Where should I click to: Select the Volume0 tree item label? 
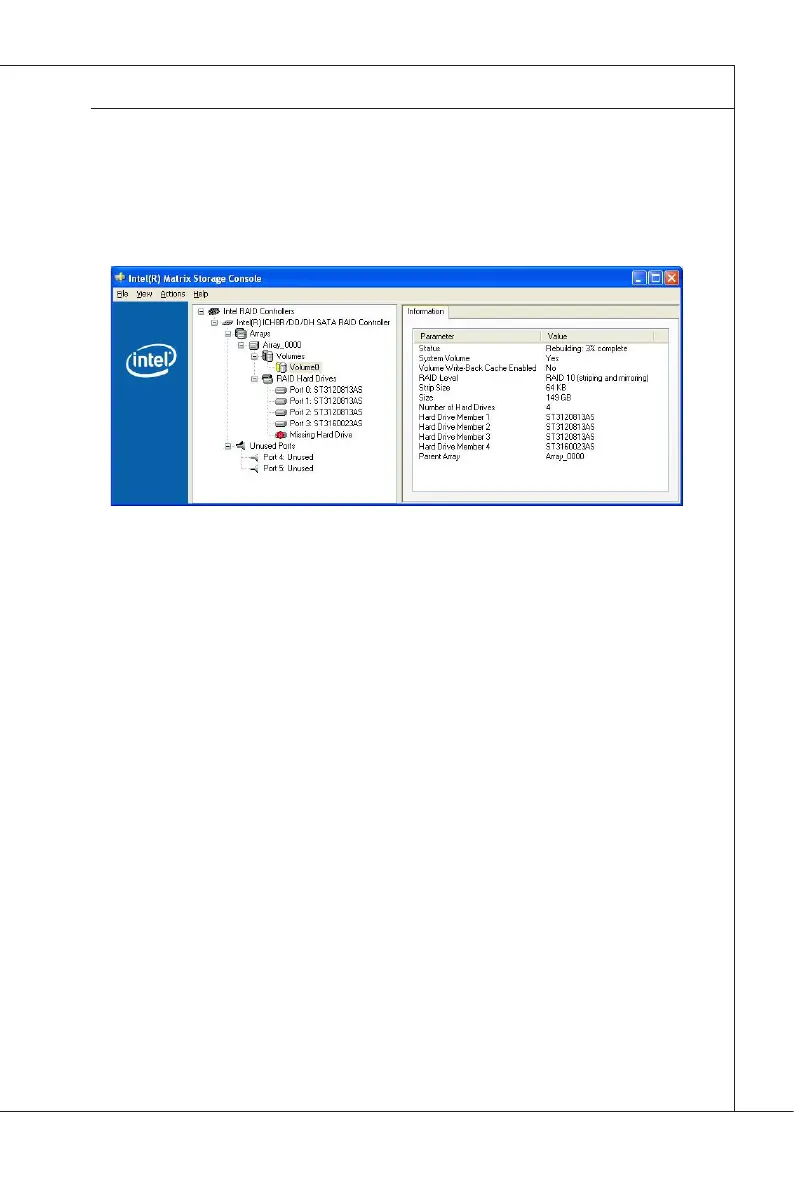(305, 367)
